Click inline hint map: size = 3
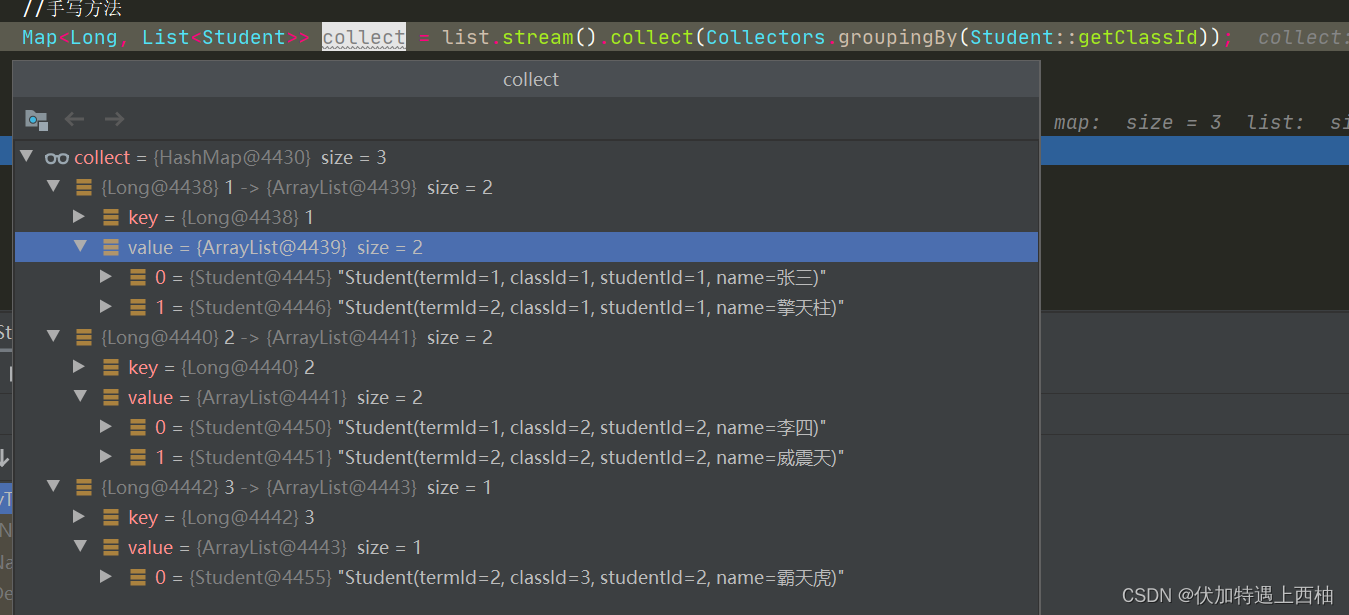This screenshot has width=1349, height=615. pos(1138,122)
